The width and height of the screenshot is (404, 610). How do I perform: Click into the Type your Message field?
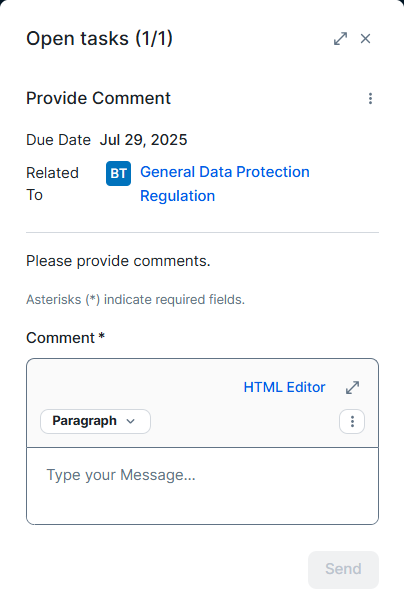tap(202, 486)
